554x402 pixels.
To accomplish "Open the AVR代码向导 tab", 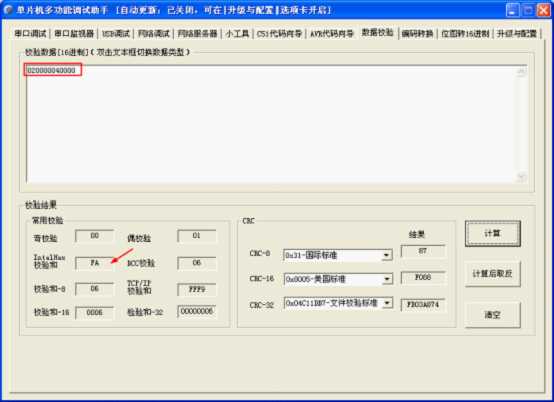I will pos(332,34).
